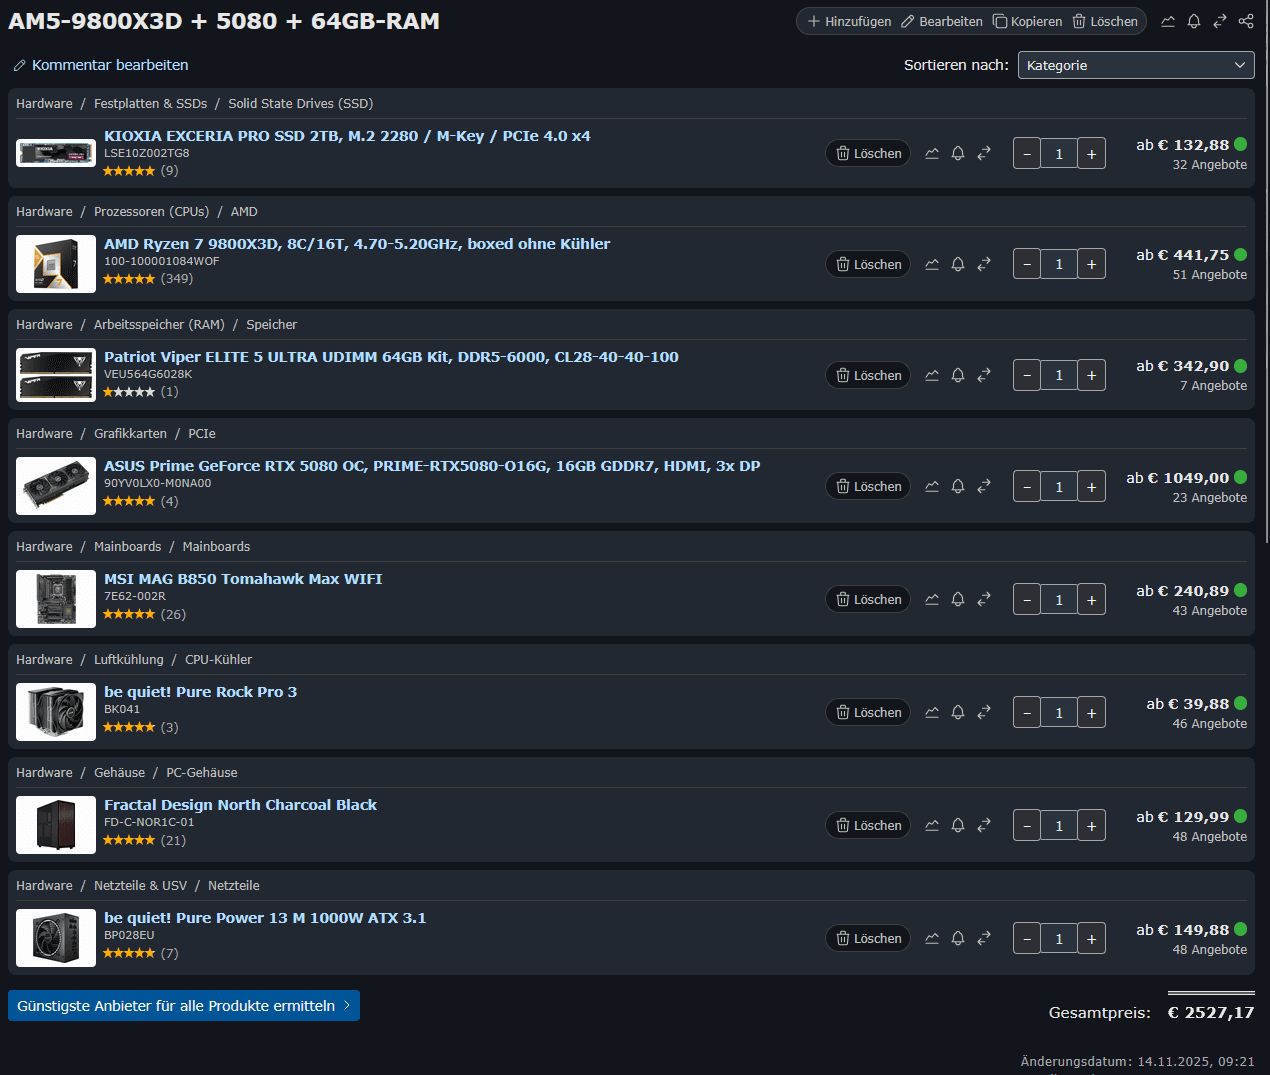Set price alert bell for Fractal Design North
This screenshot has height=1075, width=1270.
coord(958,825)
